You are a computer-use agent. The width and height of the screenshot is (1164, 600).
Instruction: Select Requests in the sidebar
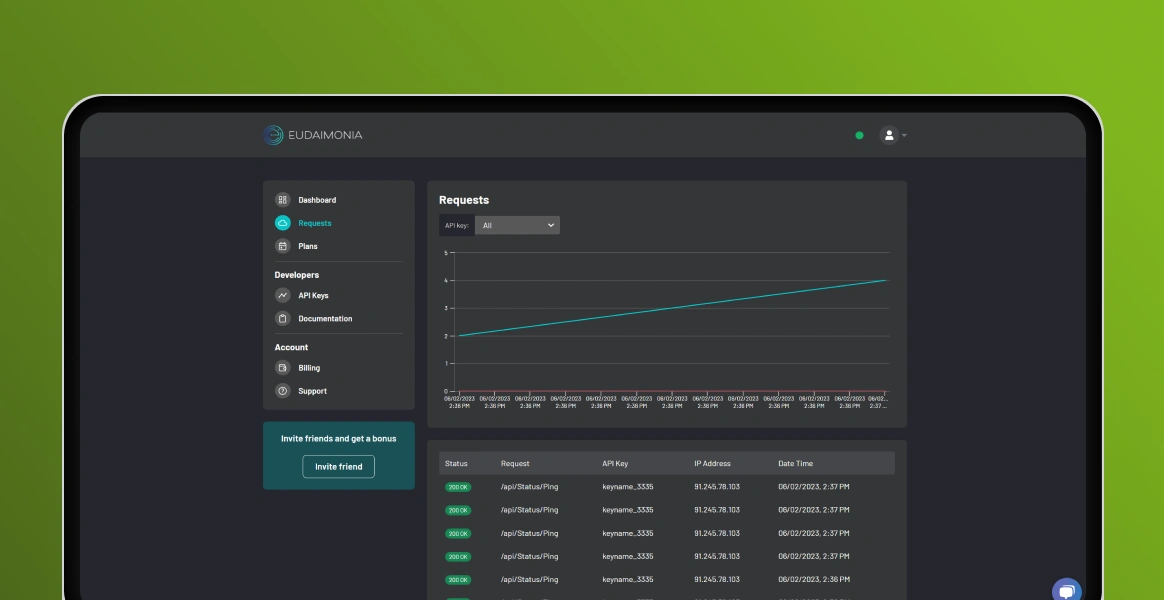tap(315, 223)
